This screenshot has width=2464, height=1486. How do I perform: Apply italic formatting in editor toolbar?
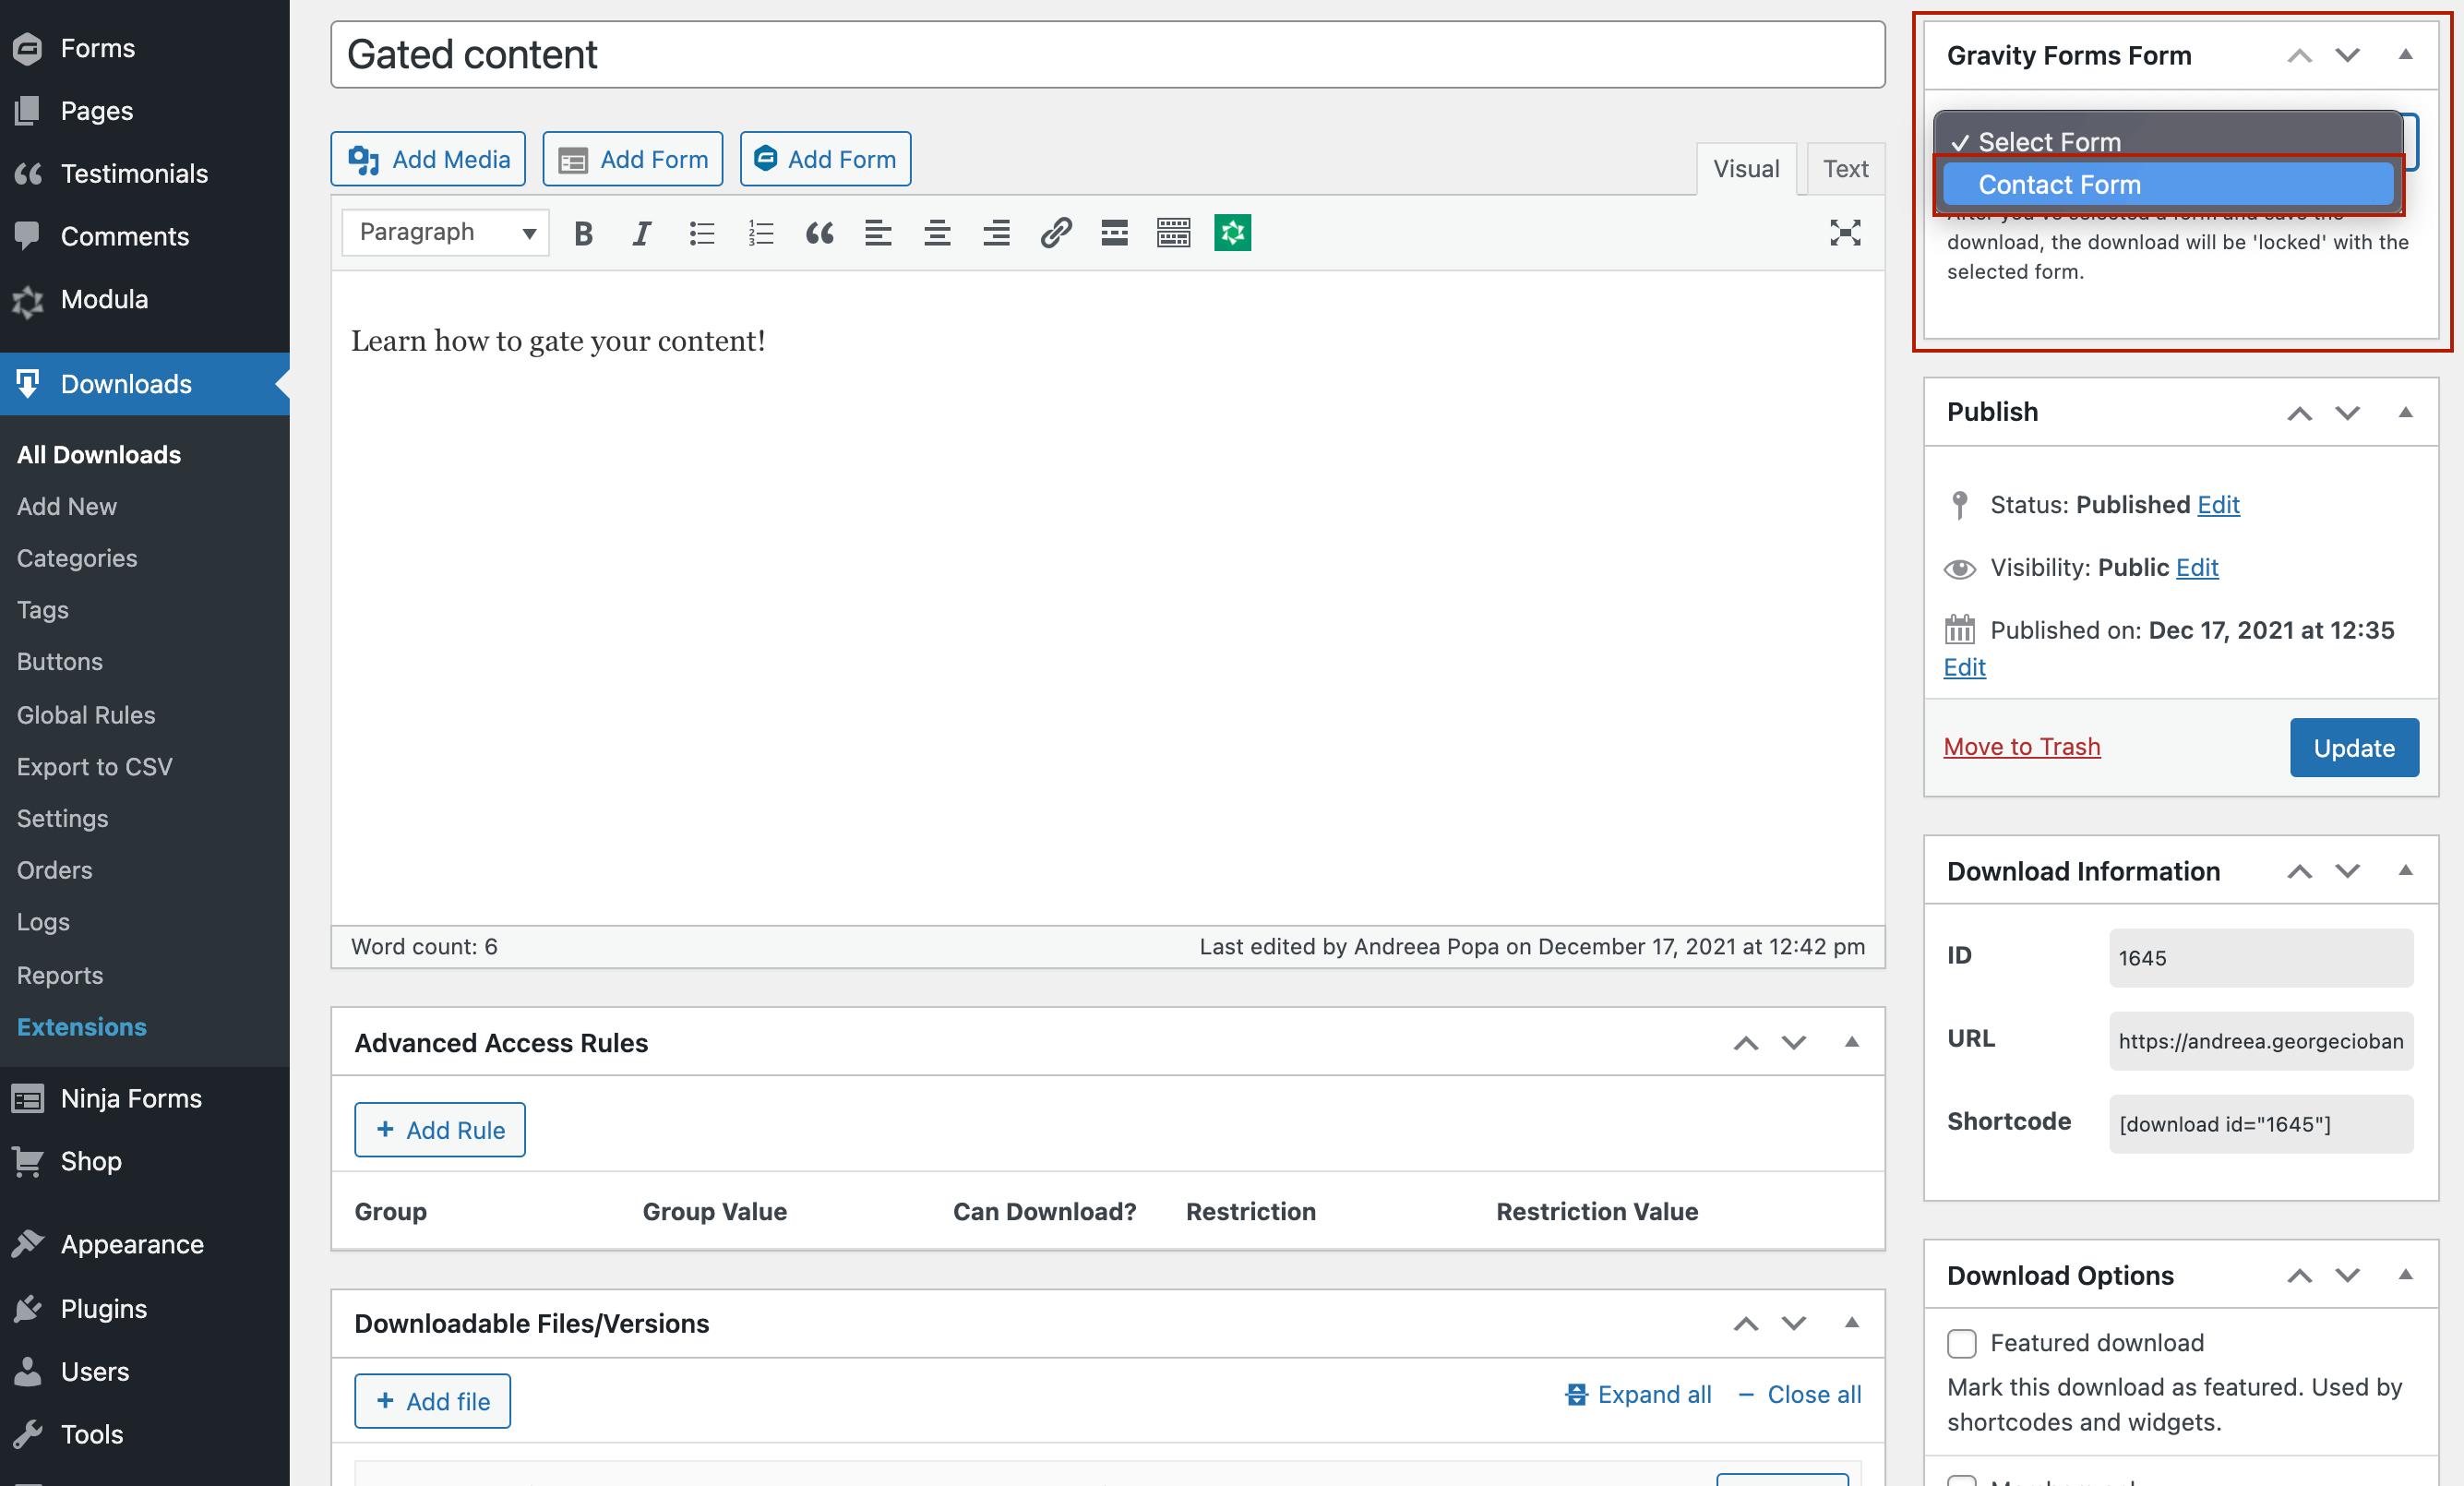pos(641,233)
